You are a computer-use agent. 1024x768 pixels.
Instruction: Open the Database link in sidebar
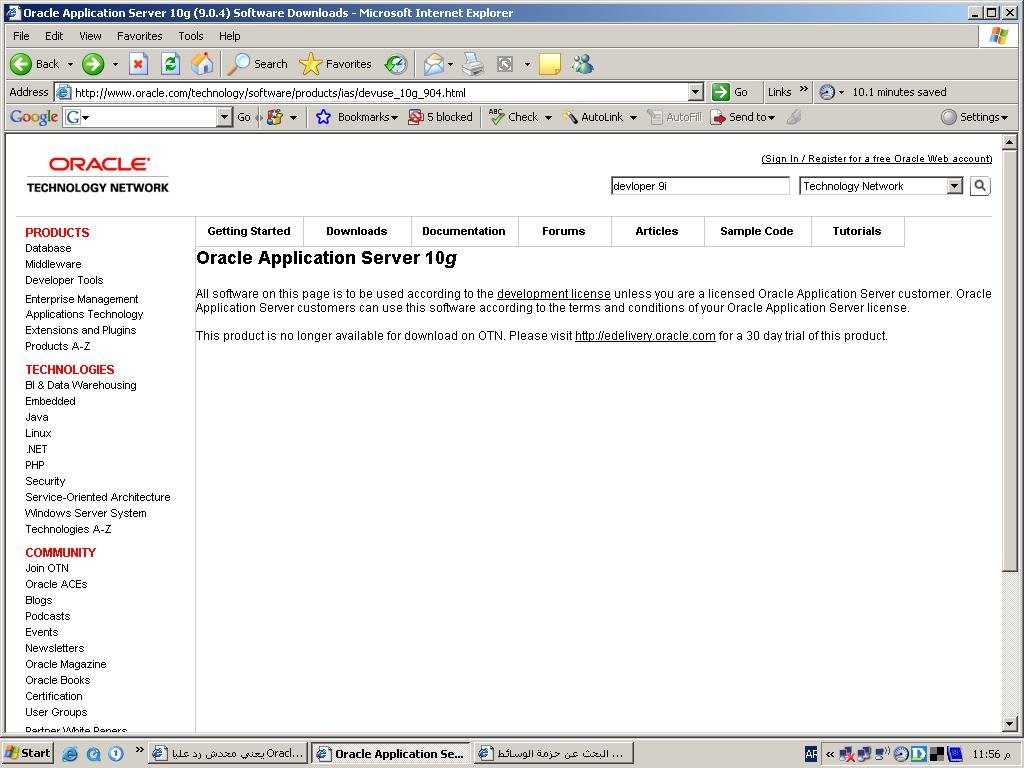pos(48,248)
